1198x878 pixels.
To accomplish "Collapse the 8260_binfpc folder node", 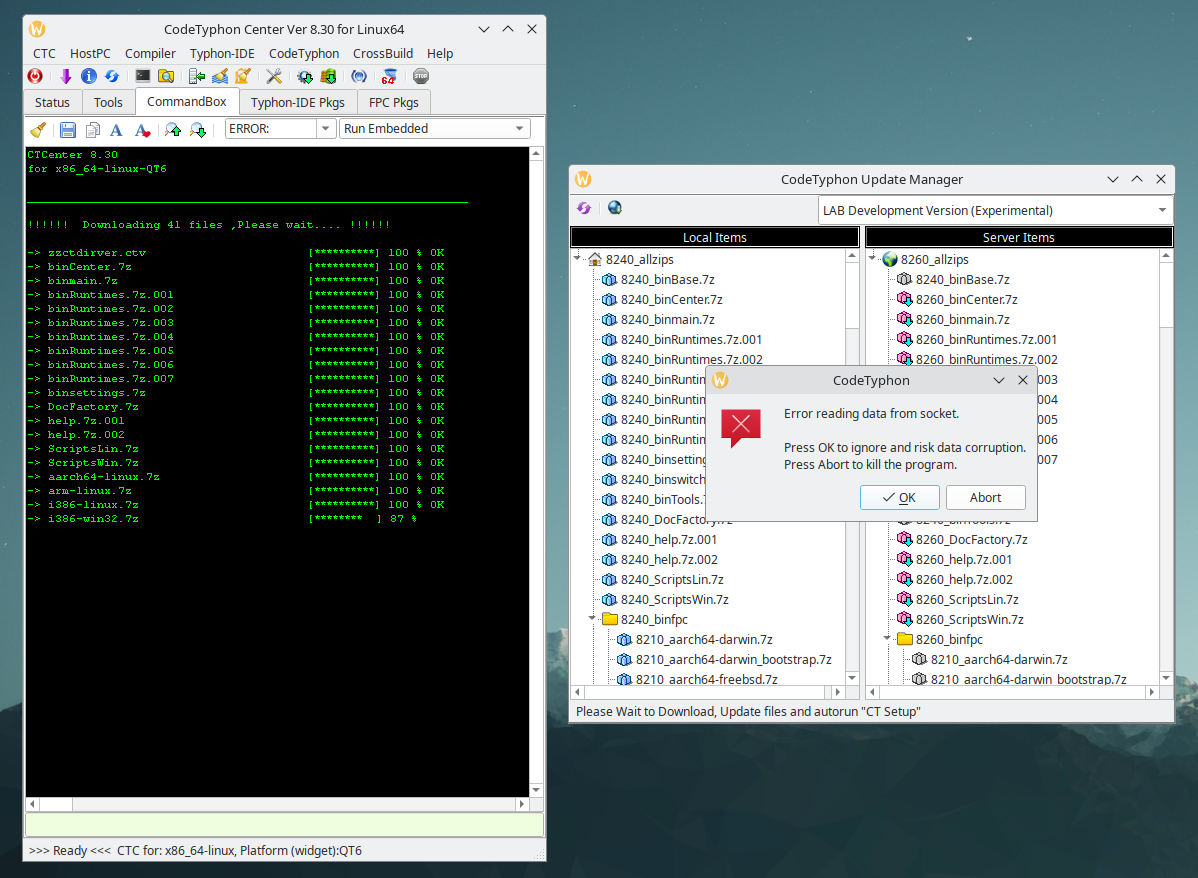I will 887,638.
